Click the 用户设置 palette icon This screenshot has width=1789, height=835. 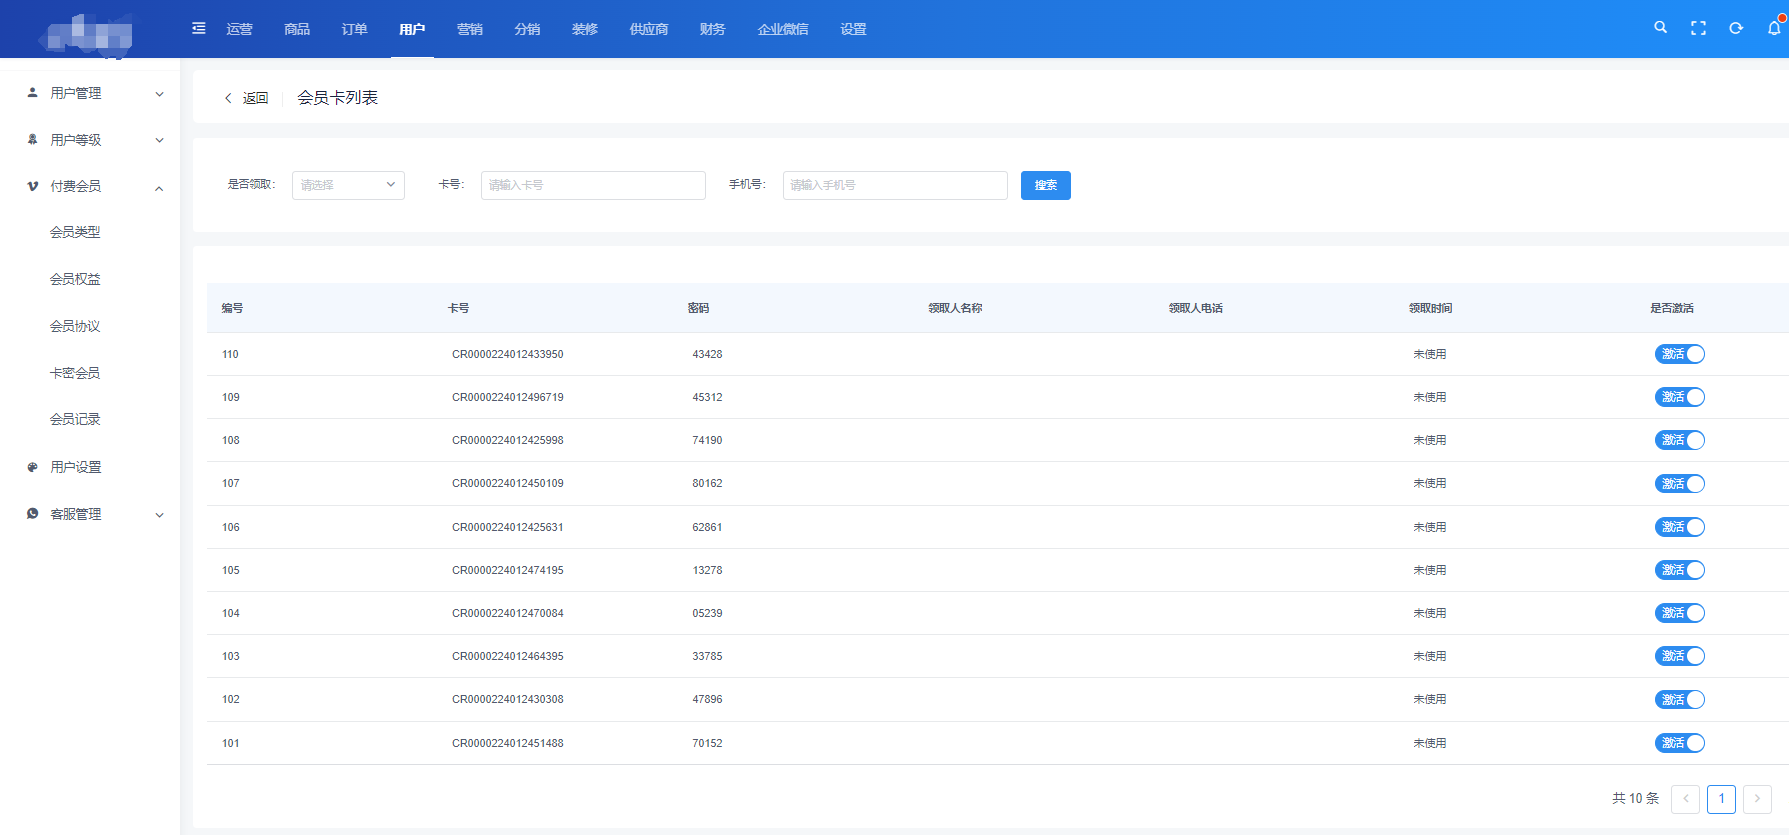click(32, 467)
